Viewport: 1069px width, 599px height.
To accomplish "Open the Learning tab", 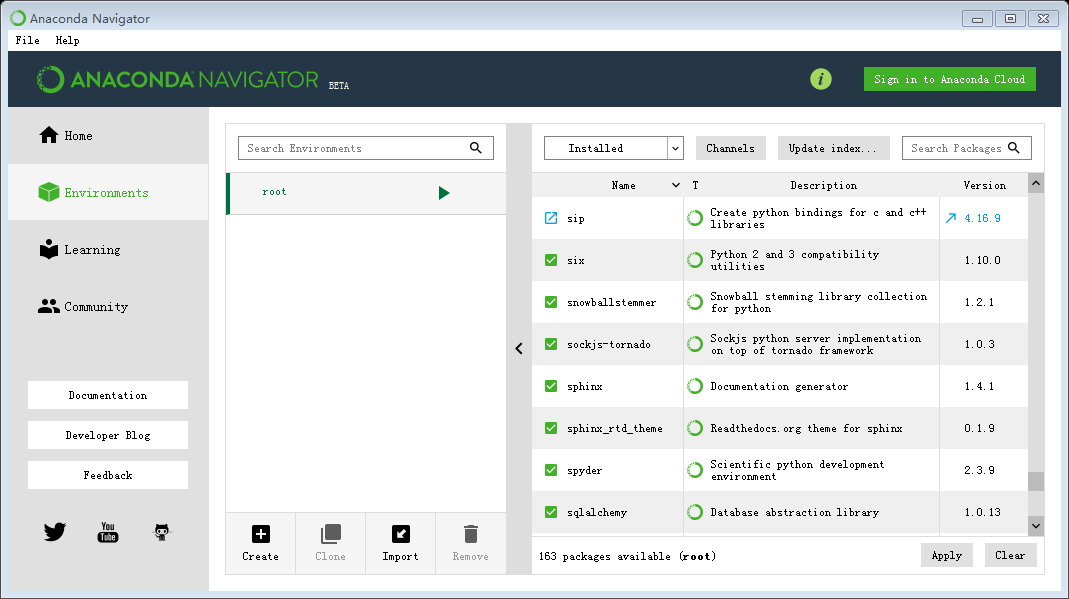I will click(x=108, y=249).
